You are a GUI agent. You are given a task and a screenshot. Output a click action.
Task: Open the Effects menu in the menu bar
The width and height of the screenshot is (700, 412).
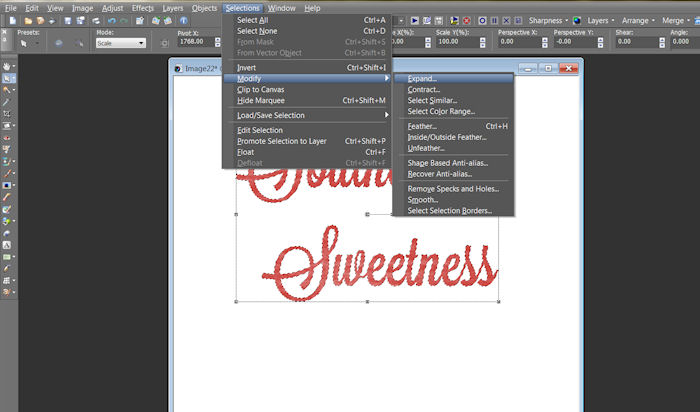tap(142, 7)
